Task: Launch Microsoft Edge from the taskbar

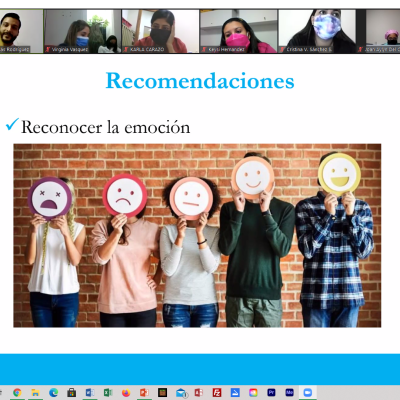Action: click(53, 392)
